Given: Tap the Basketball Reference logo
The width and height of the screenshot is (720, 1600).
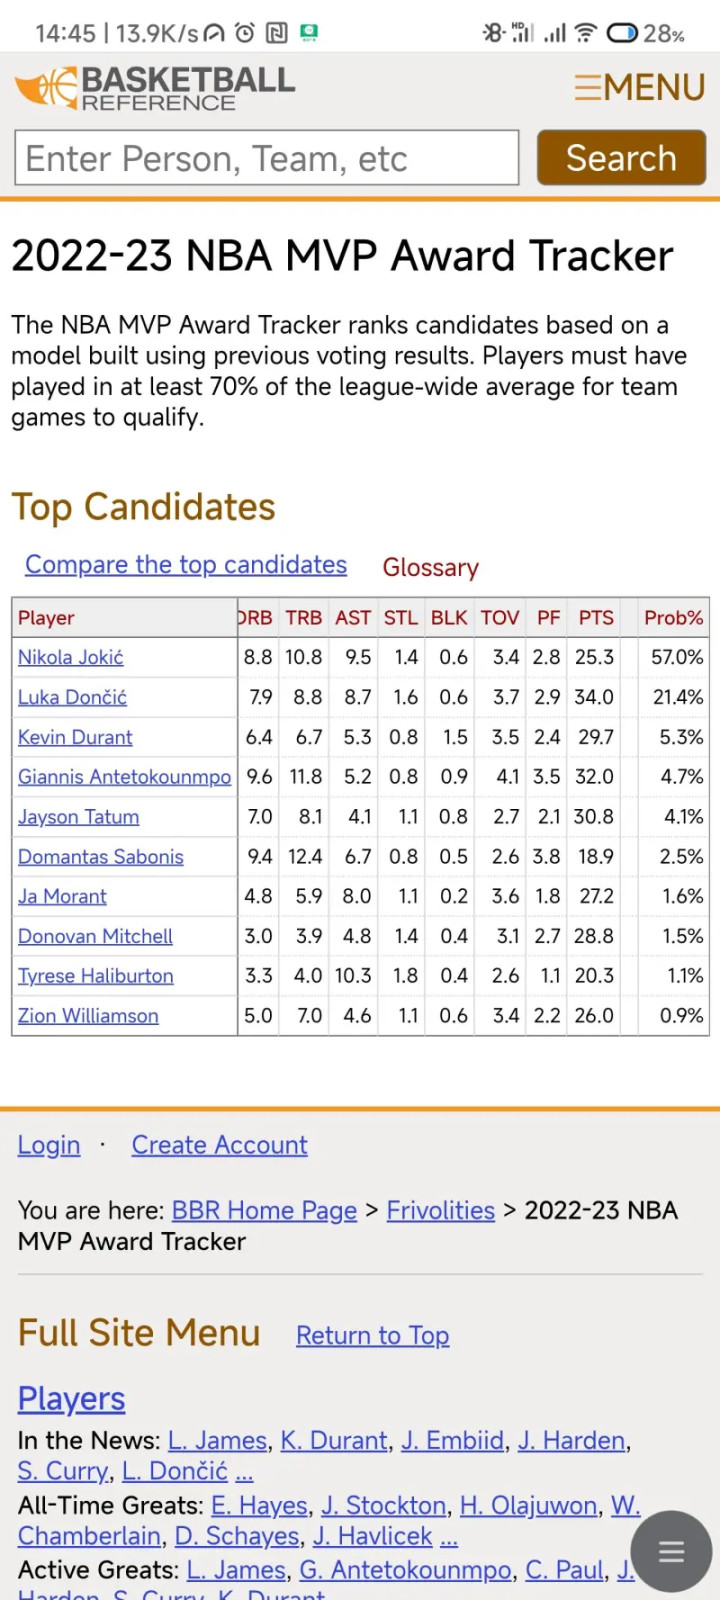Looking at the screenshot, I should pyautogui.click(x=155, y=88).
